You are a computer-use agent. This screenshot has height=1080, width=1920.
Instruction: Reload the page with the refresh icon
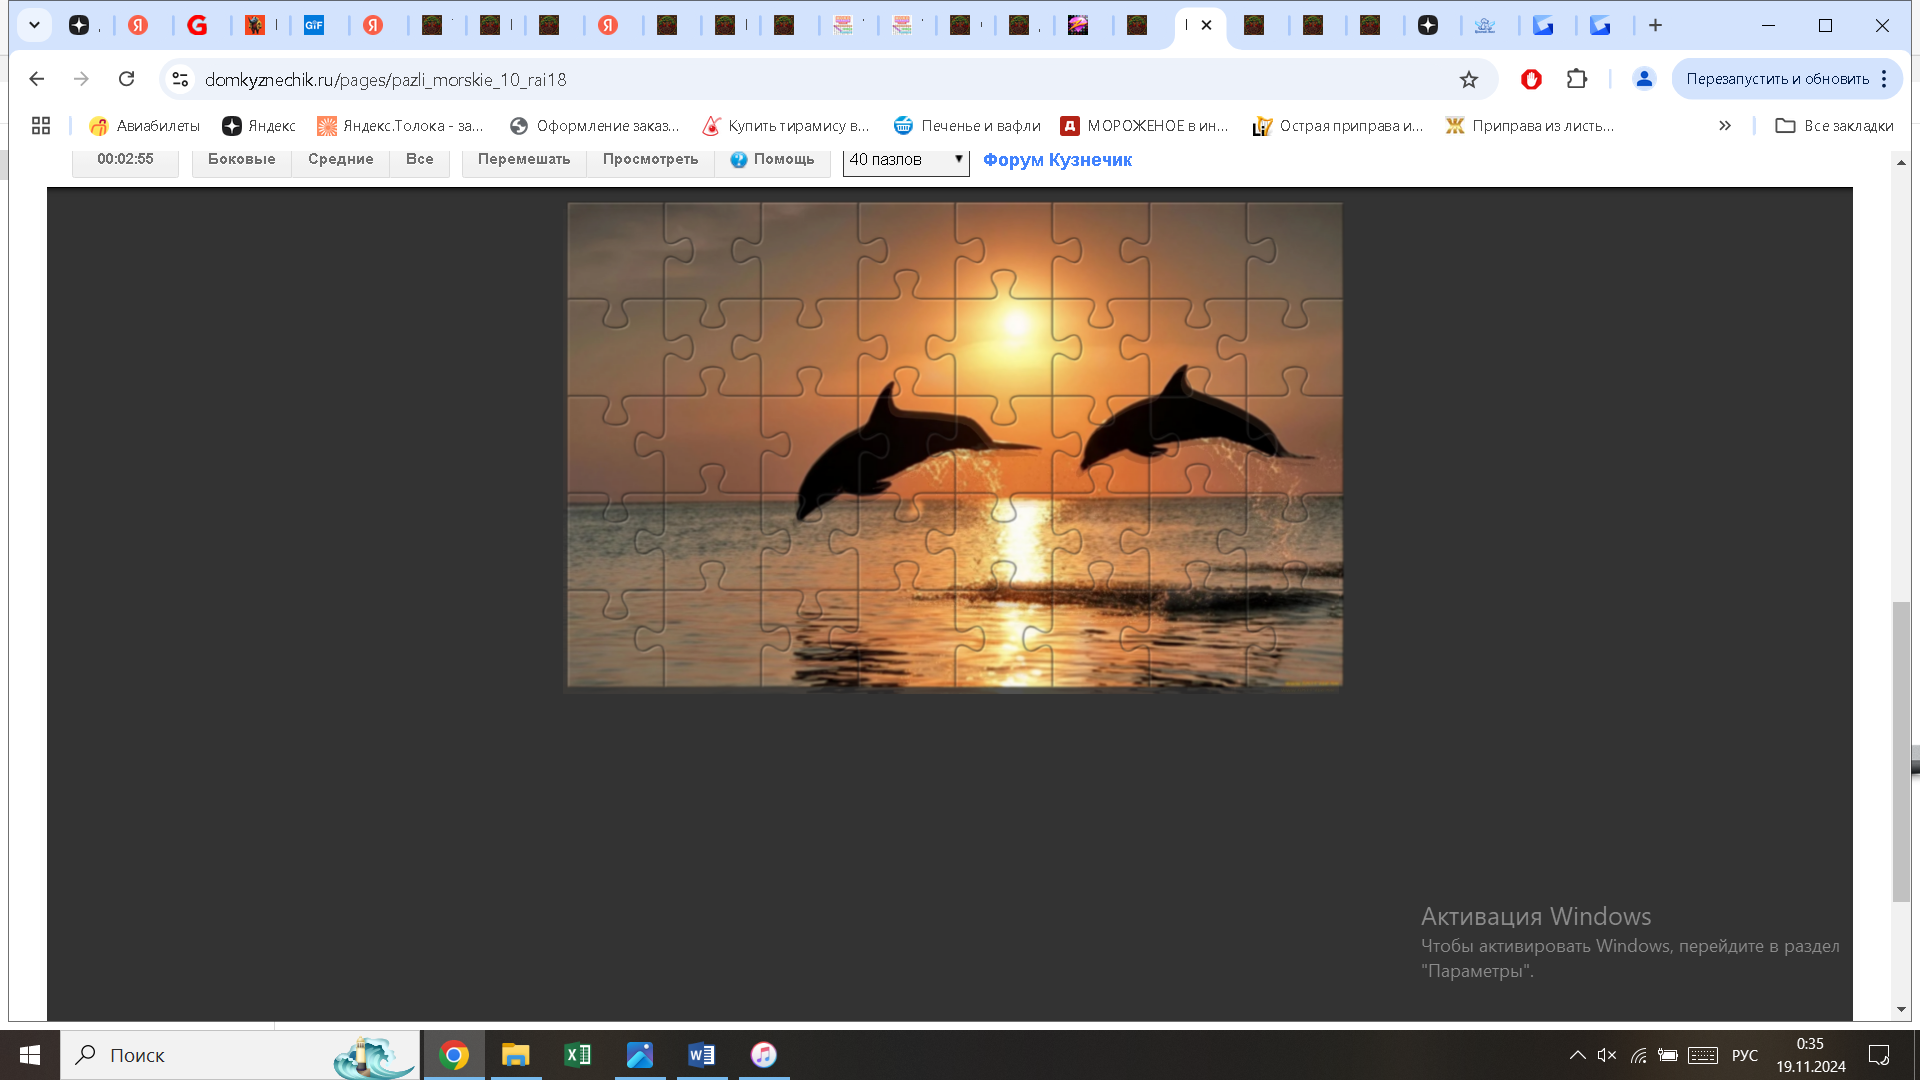tap(126, 79)
